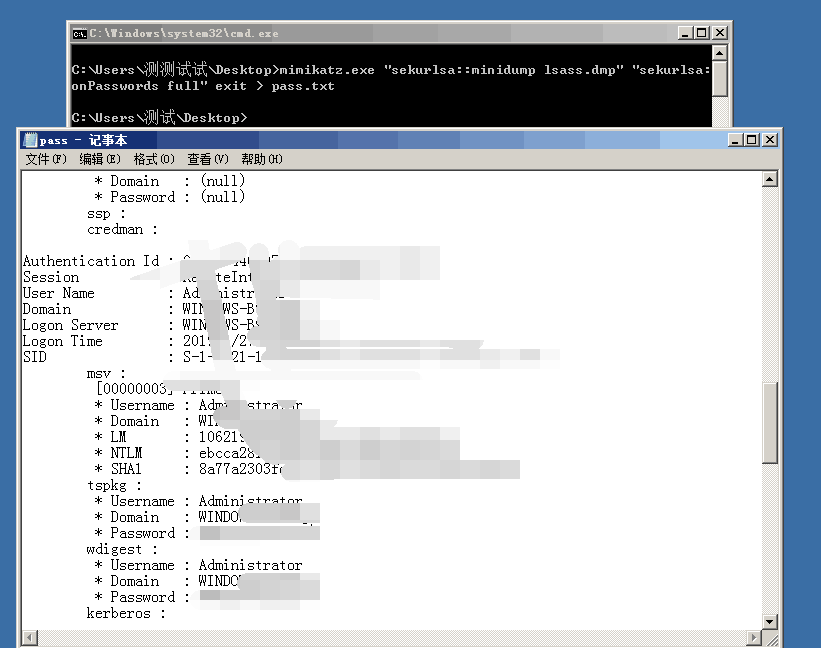Click the cmd window scrollbar thumb
The height and width of the screenshot is (648, 821).
[720, 79]
